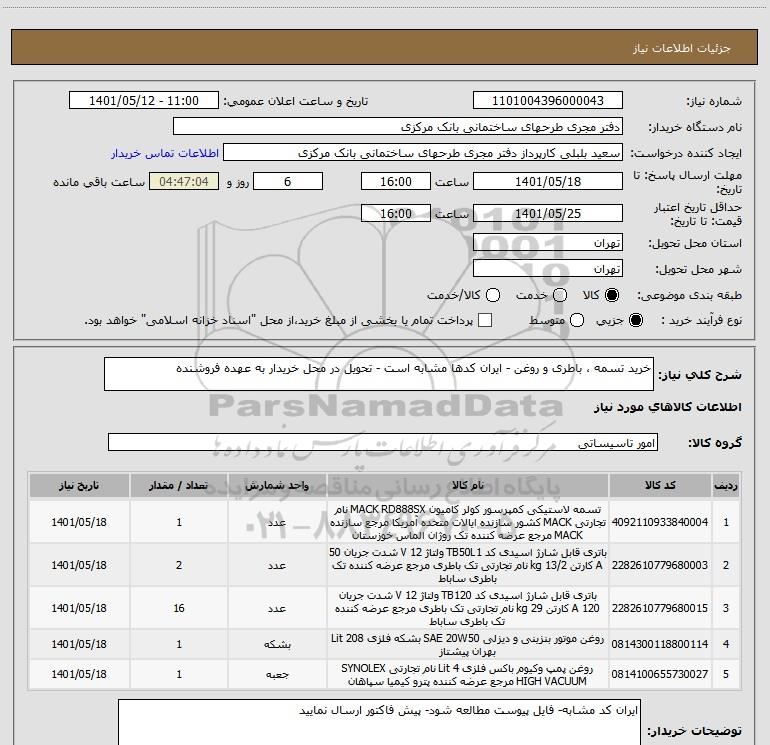This screenshot has width=770, height=745.
Task: Toggle the اسناد خزانه اسلامی payment checkbox
Action: coord(485,320)
